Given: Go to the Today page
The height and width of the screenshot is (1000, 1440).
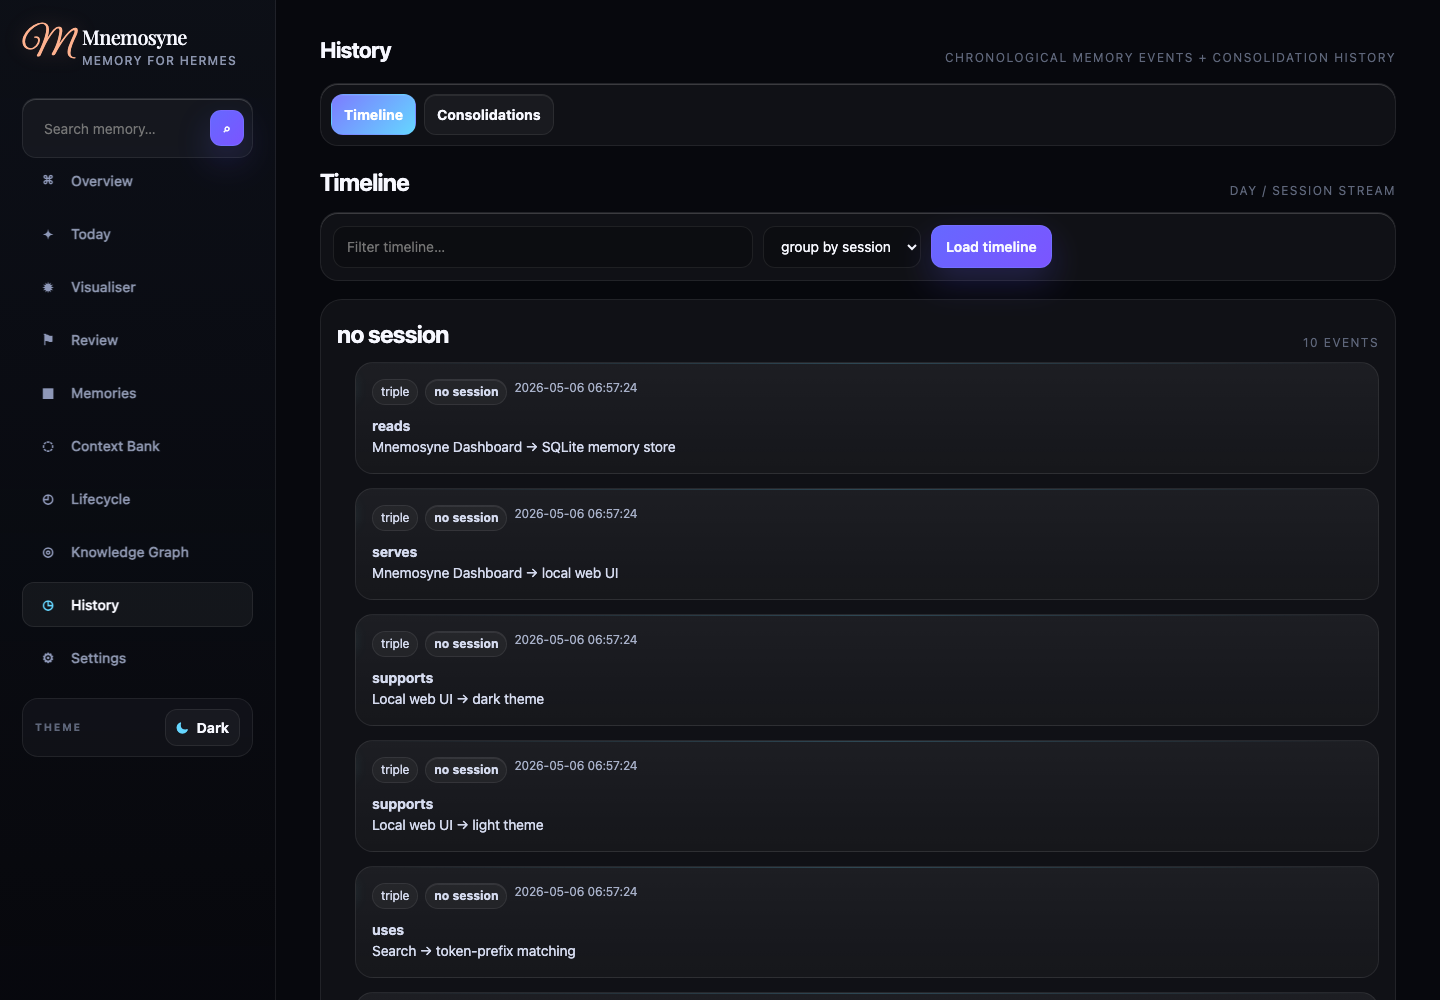Looking at the screenshot, I should coord(137,234).
